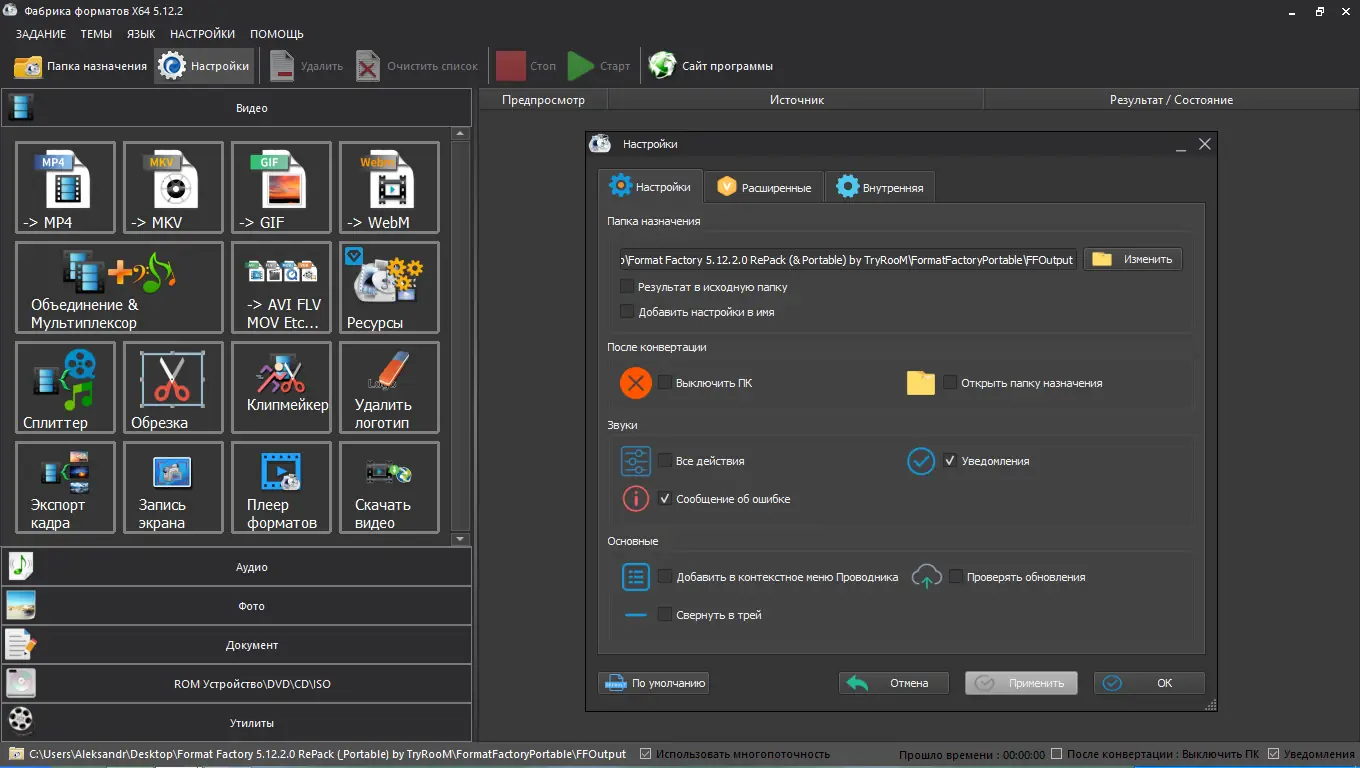This screenshot has width=1360, height=768.
Task: Open the НАСТРОЙКИ menu in menu bar
Action: pyautogui.click(x=203, y=34)
